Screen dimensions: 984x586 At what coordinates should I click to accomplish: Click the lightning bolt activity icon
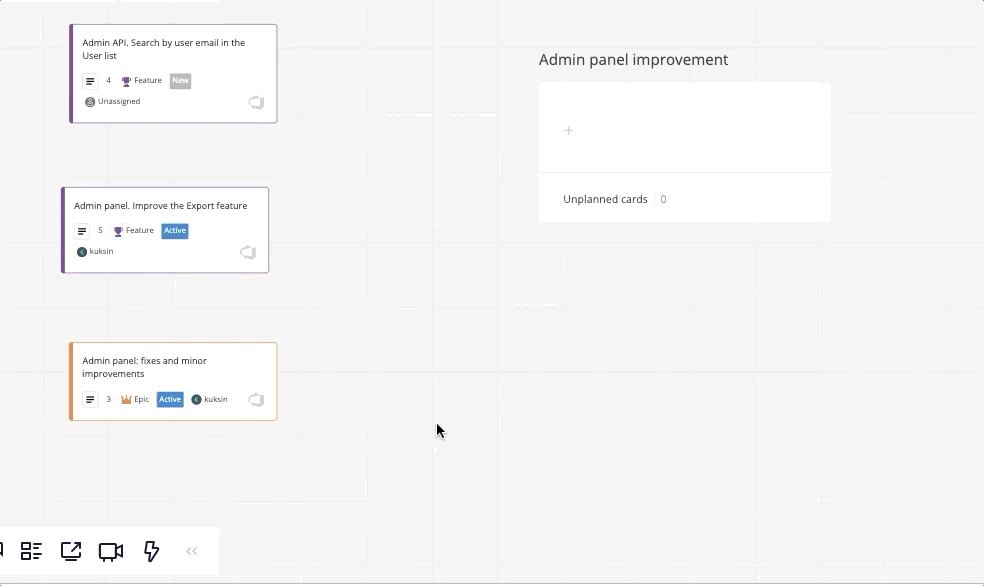(152, 551)
